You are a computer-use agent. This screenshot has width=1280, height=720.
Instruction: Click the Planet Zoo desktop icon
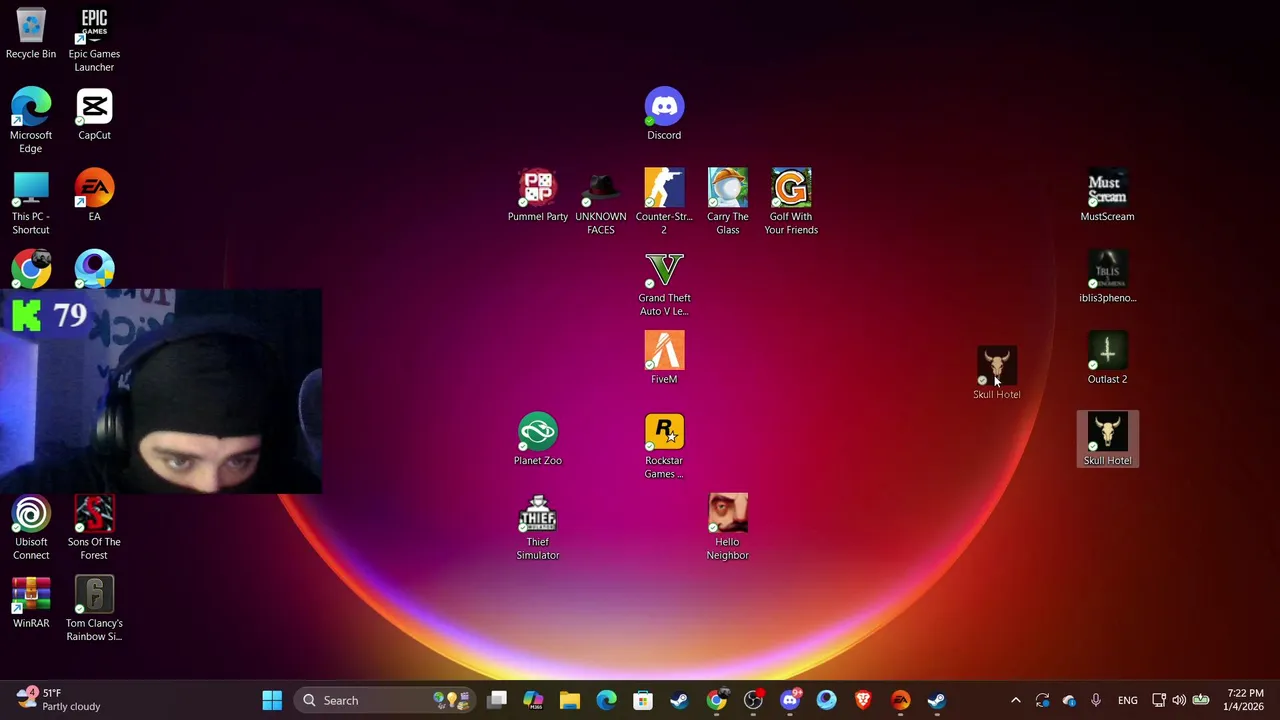tap(538, 439)
